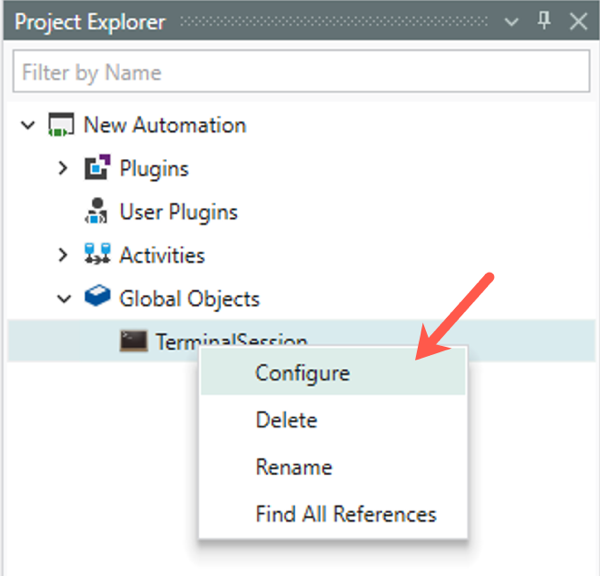Collapse the Global Objects node
600x576 pixels.
[x=64, y=299]
